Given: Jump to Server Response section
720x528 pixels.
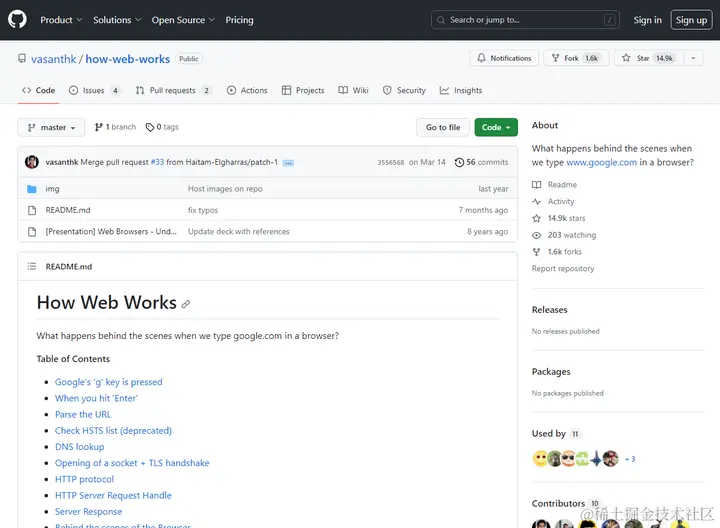Looking at the screenshot, I should click(x=88, y=511).
